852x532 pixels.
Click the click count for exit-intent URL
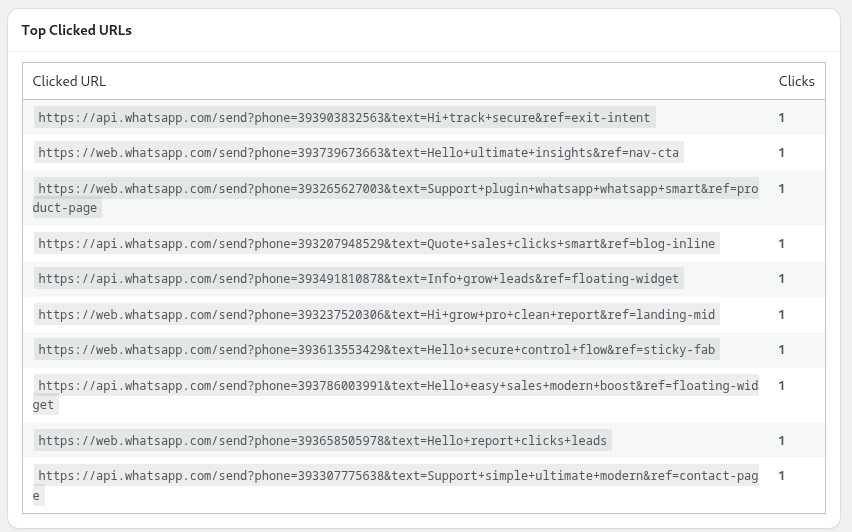coord(782,118)
